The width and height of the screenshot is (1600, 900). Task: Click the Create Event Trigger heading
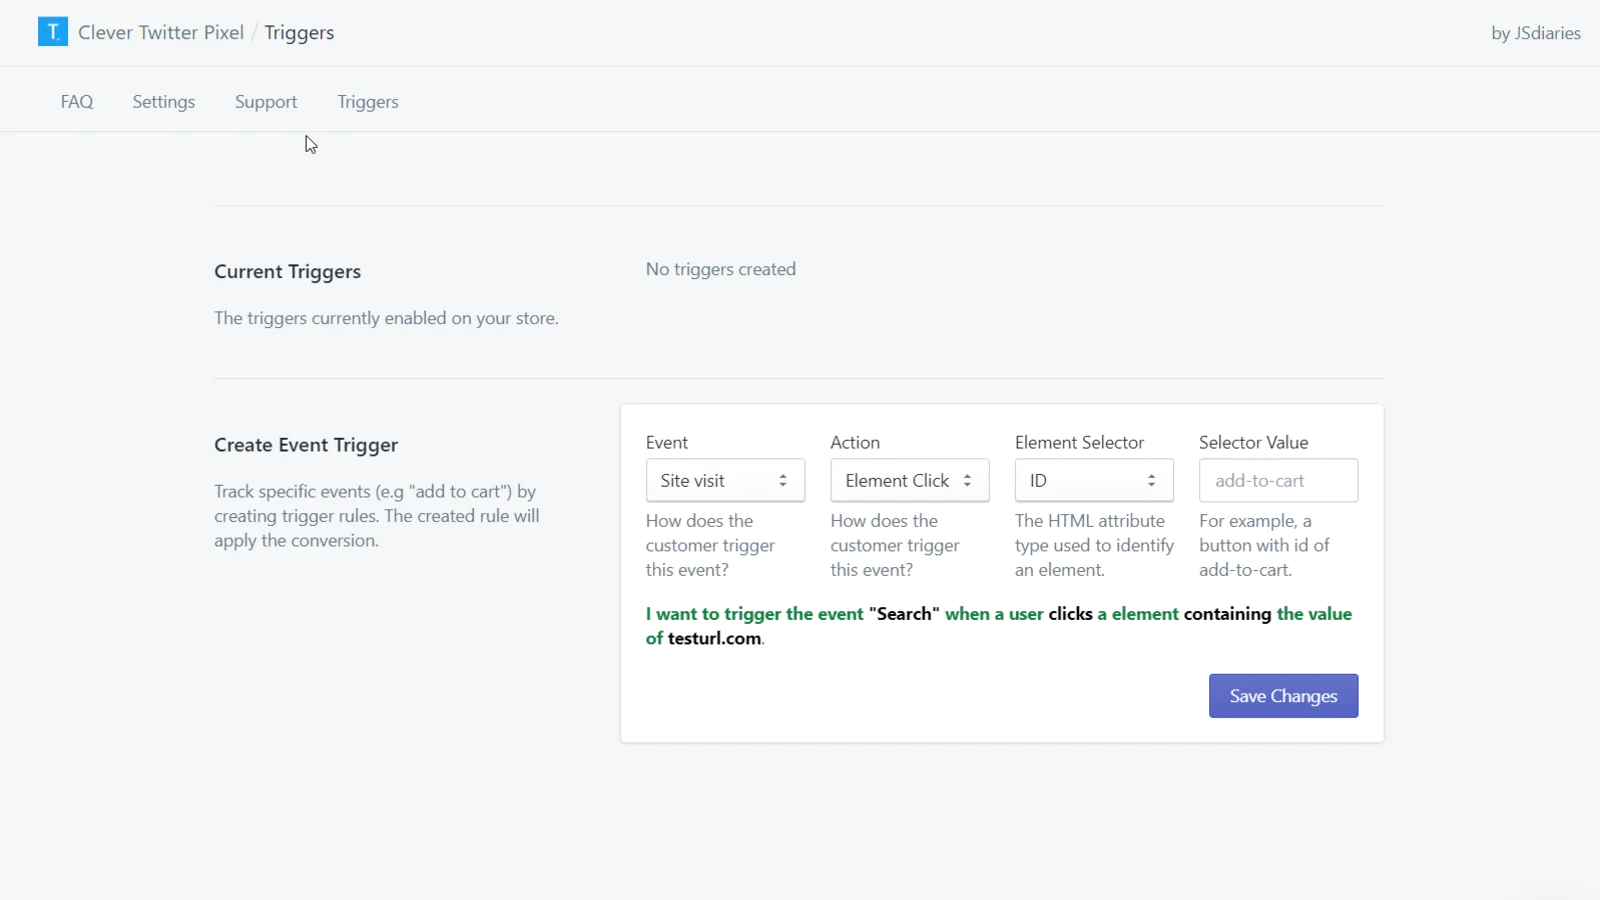[306, 445]
